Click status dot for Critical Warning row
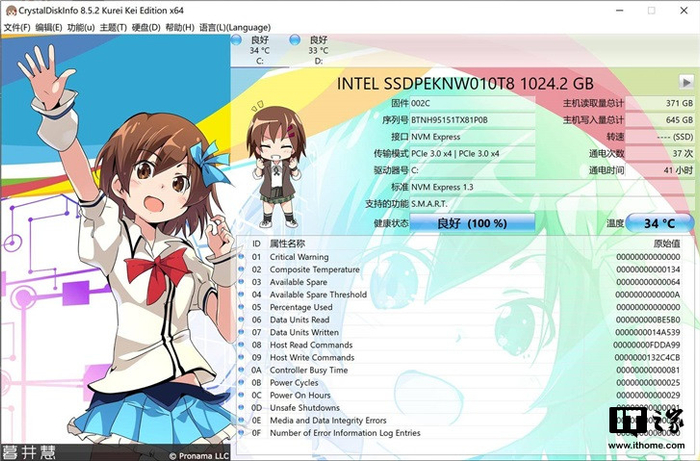 [242, 257]
